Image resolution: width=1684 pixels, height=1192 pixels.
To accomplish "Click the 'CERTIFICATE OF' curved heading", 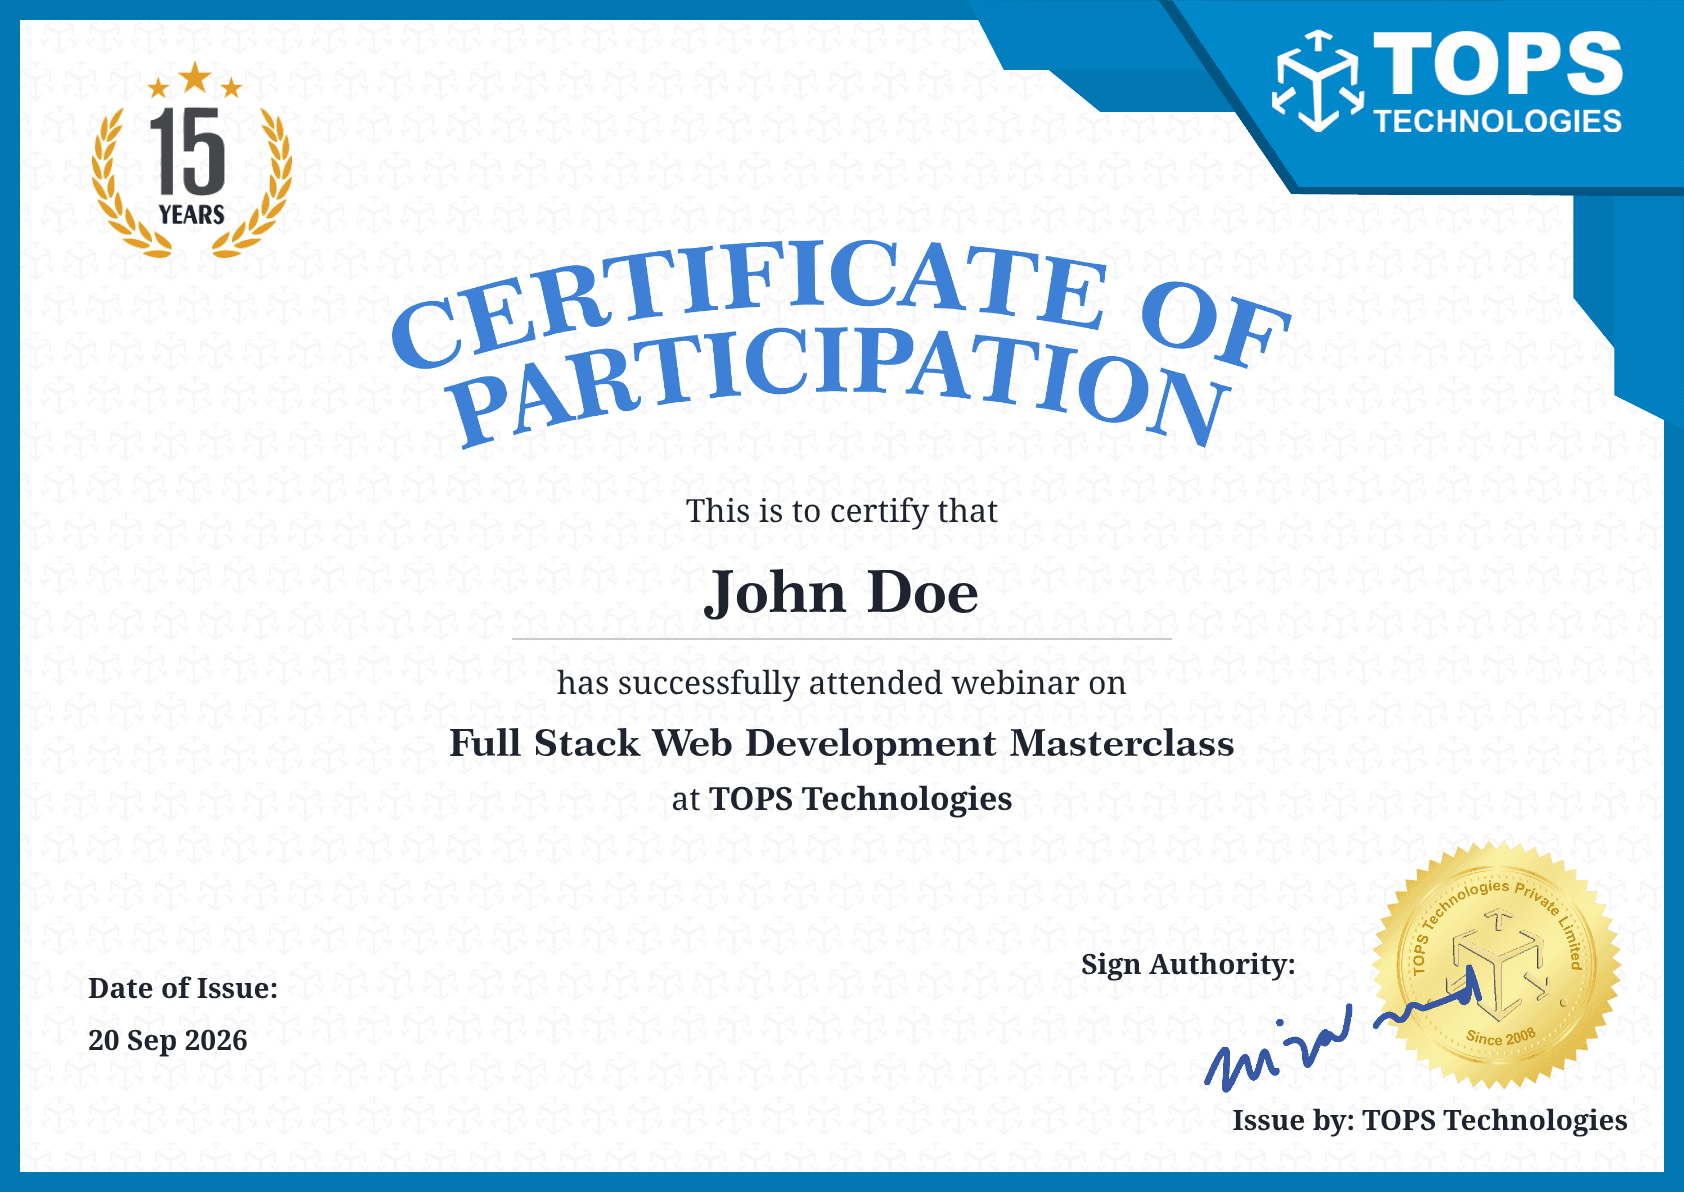I will 840,303.
